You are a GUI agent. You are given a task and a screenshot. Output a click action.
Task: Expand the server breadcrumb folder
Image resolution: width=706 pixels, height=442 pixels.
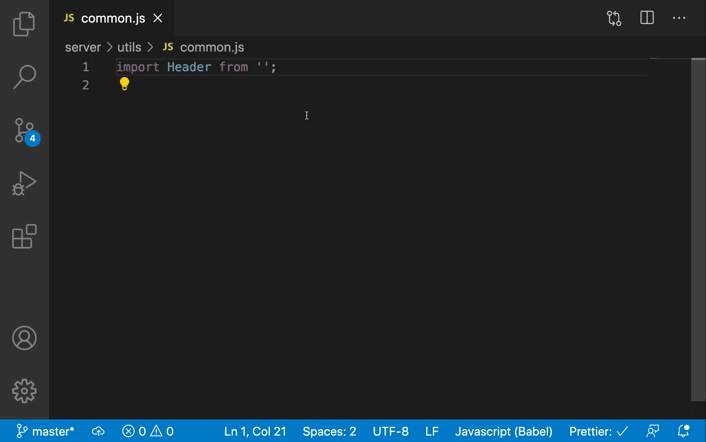83,47
